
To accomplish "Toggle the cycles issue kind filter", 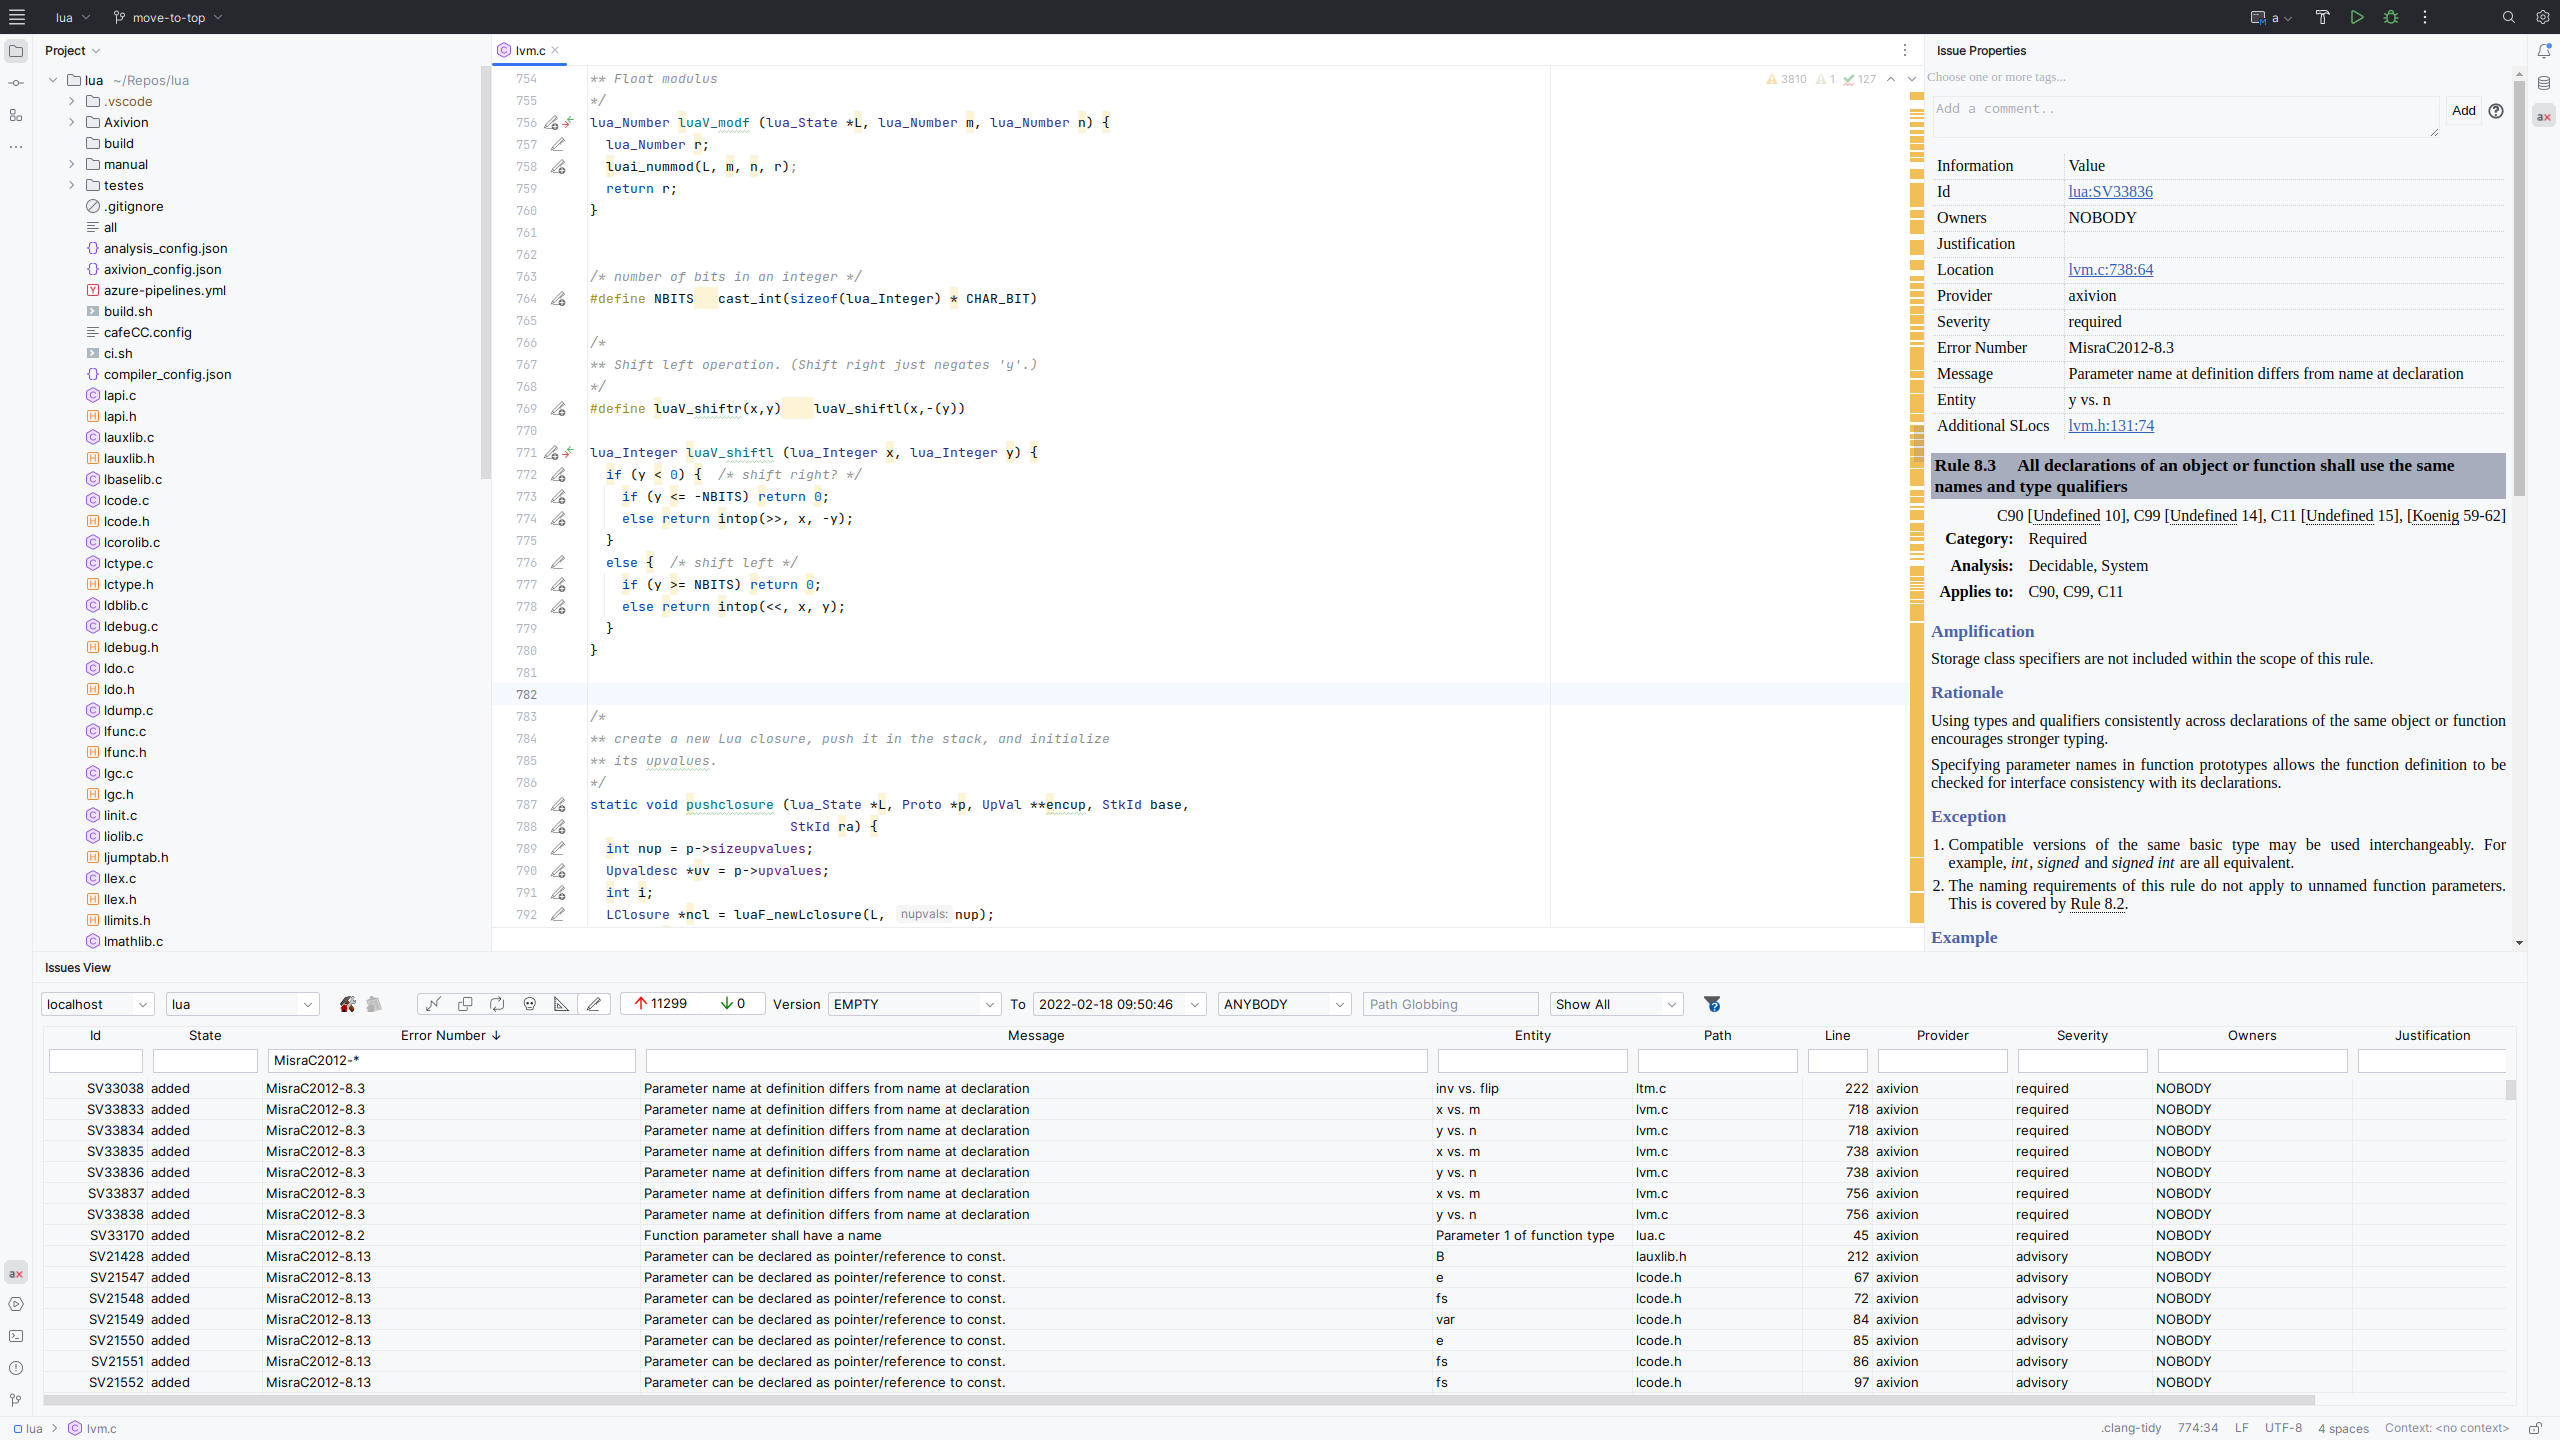I will (x=497, y=1004).
